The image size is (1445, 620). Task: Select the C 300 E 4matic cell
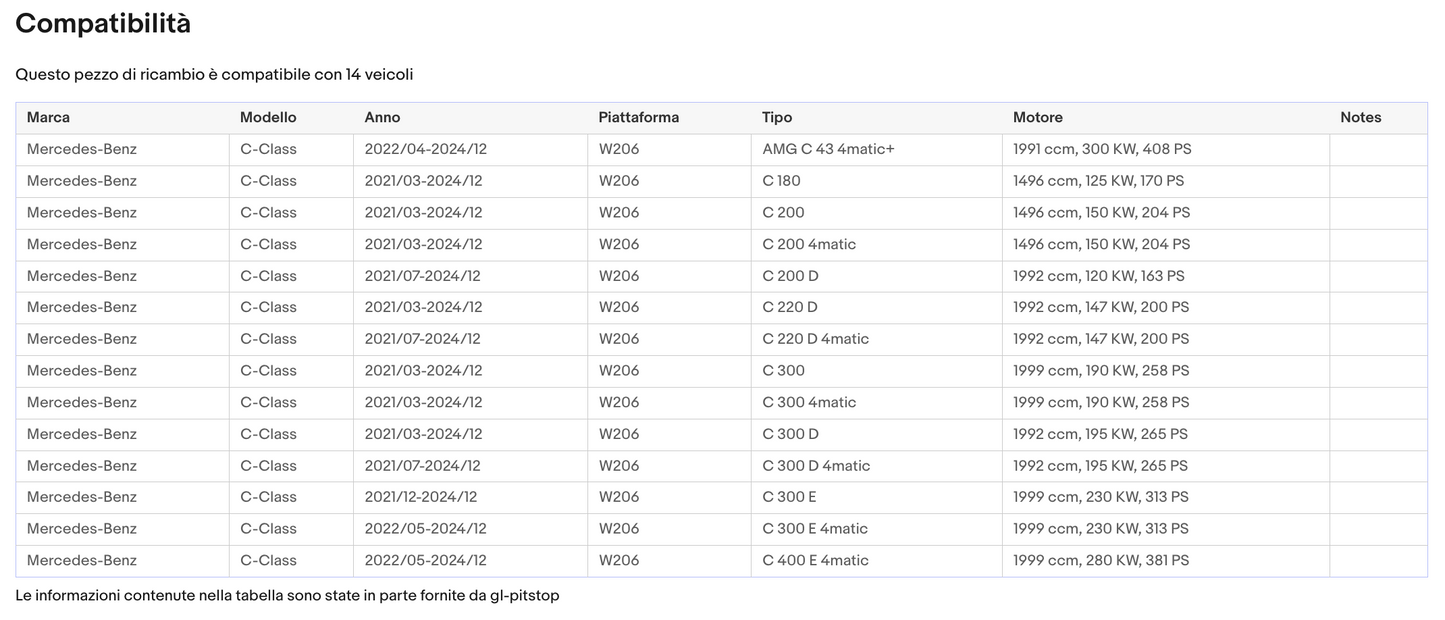pos(815,529)
